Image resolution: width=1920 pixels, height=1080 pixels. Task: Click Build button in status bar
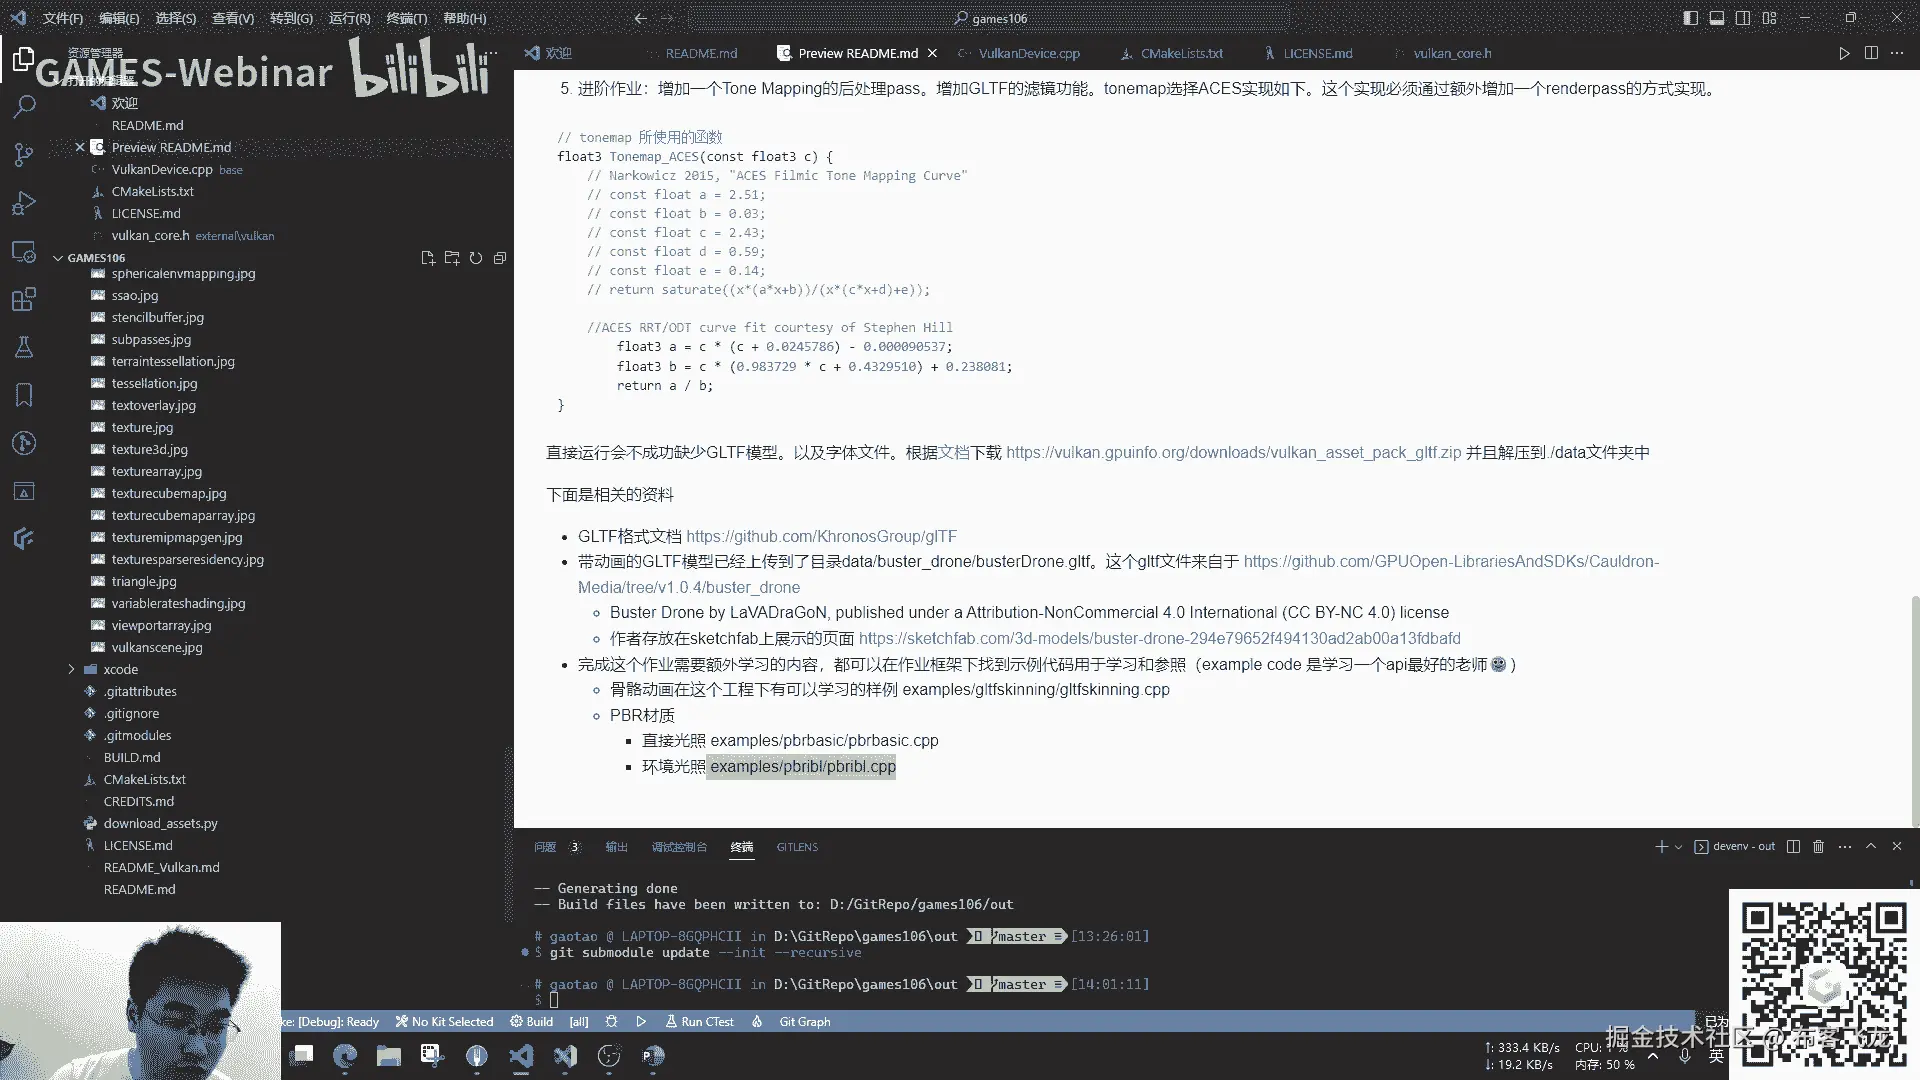coord(531,1022)
